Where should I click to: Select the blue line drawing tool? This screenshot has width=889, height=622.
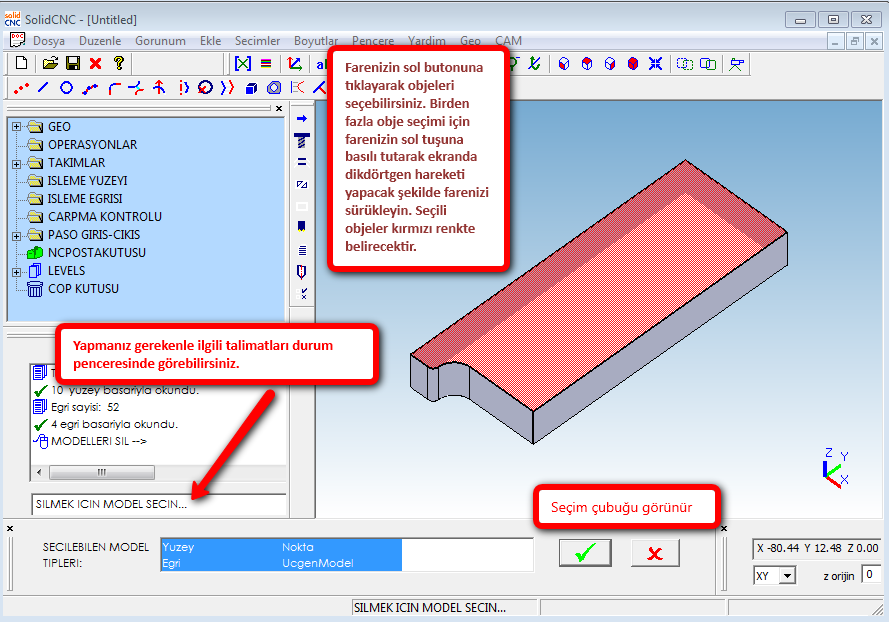[43, 87]
